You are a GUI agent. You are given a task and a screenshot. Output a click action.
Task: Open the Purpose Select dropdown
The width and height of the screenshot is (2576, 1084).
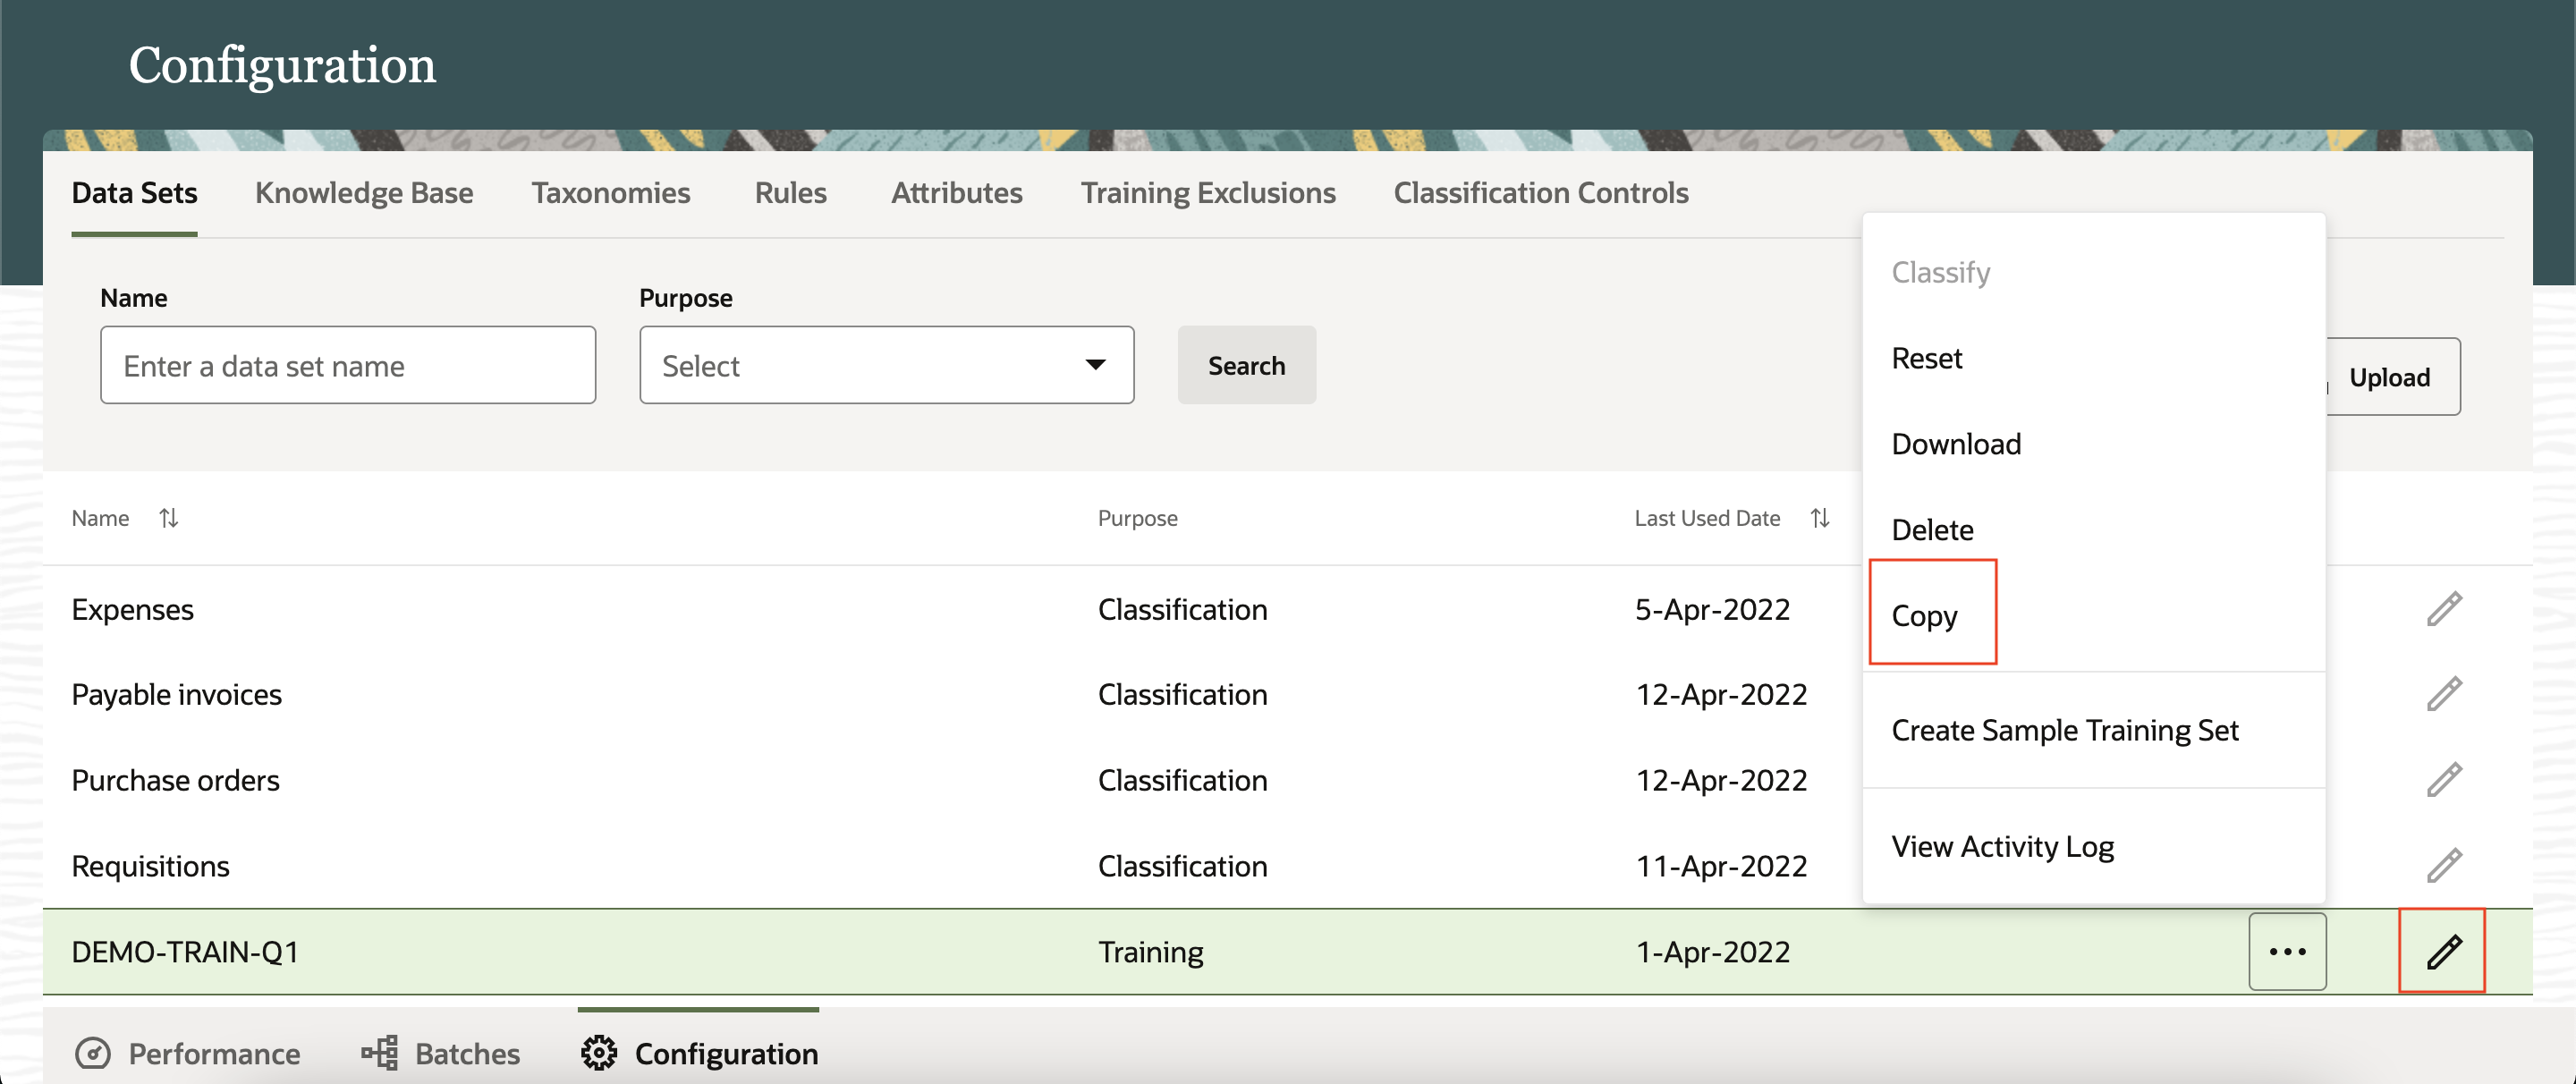tap(886, 365)
